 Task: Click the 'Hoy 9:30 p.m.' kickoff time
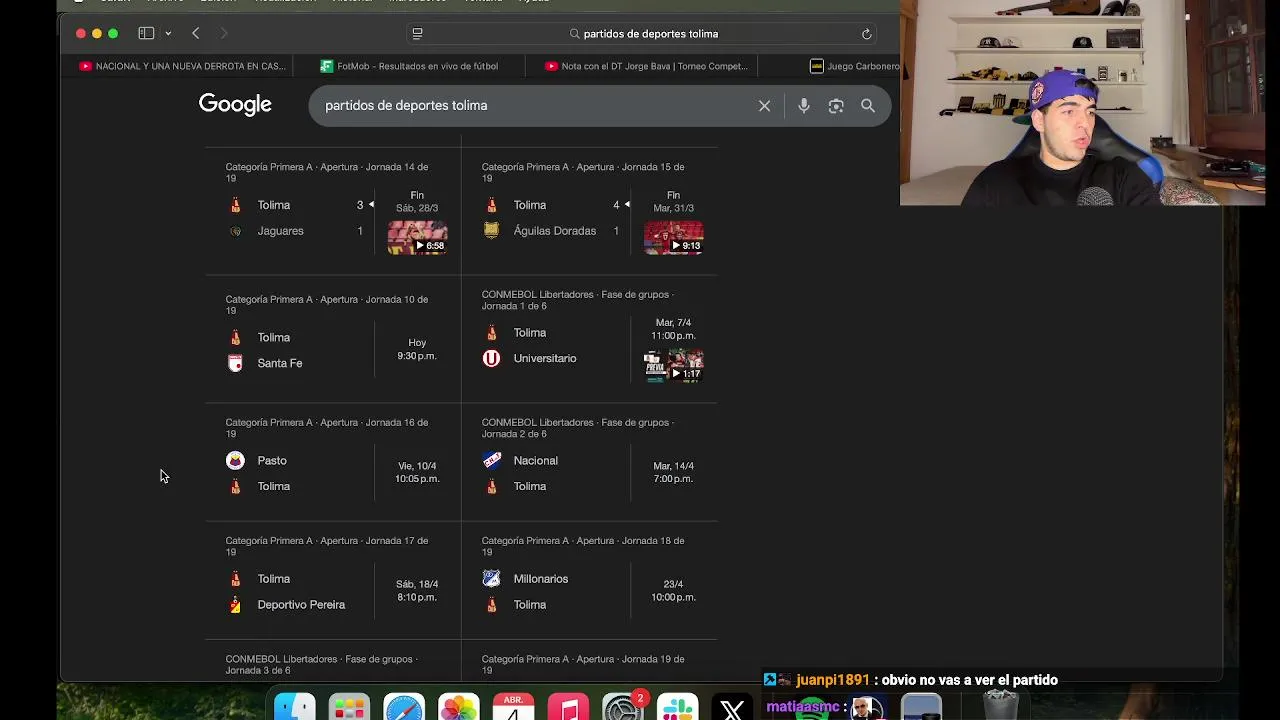tap(417, 349)
